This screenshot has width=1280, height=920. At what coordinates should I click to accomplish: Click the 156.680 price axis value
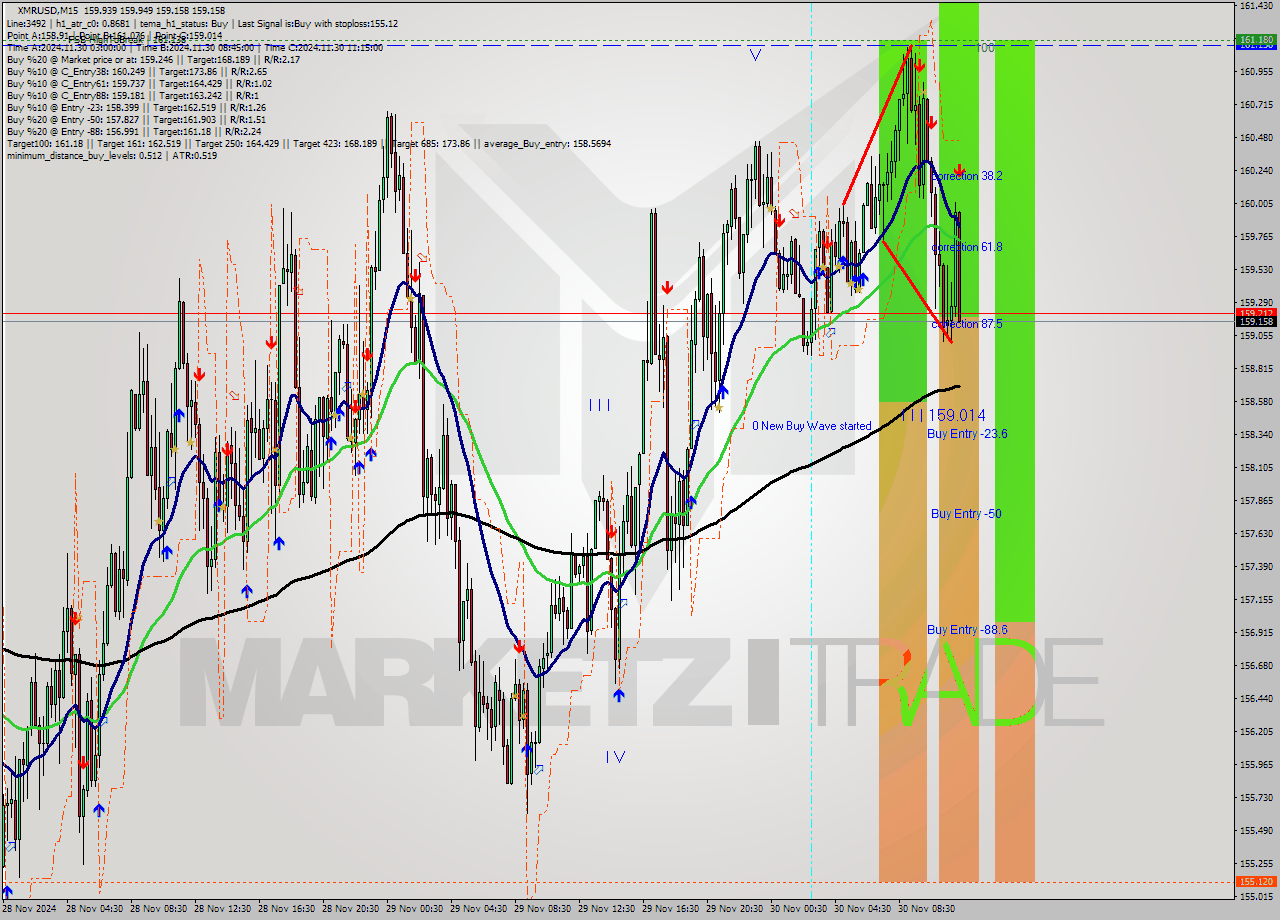(1256, 666)
